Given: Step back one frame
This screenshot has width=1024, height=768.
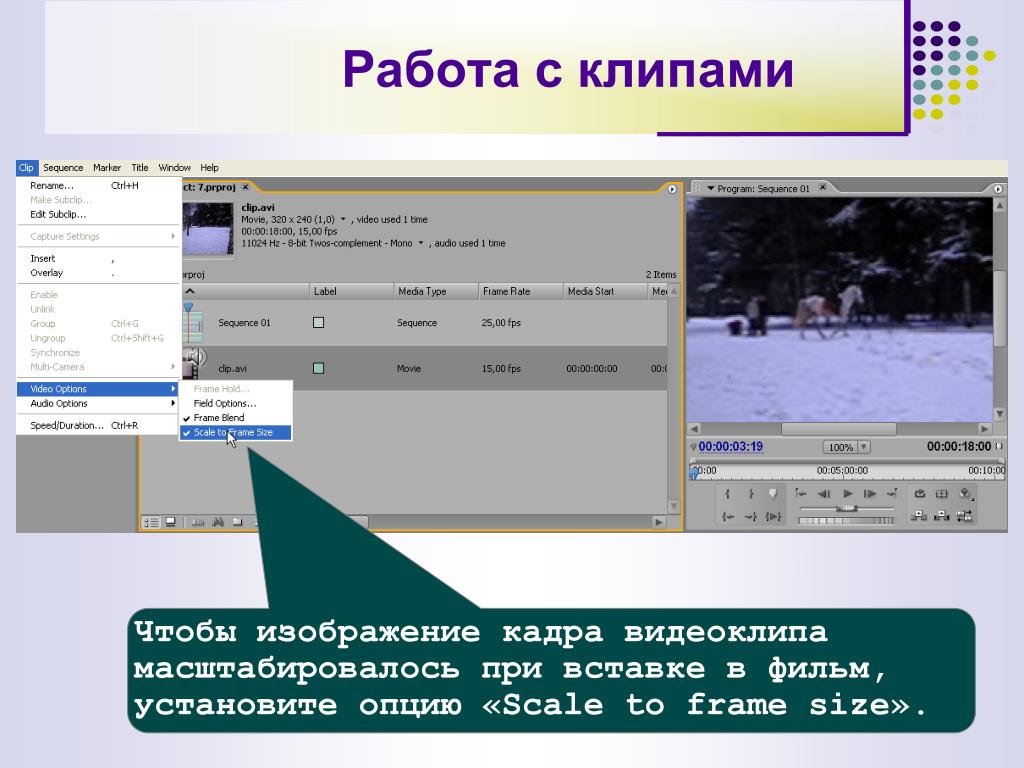Looking at the screenshot, I should coord(824,494).
